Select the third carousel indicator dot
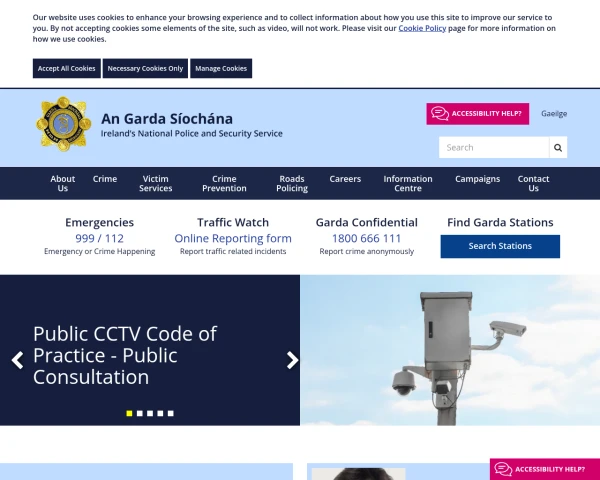The image size is (600, 480). 150,413
